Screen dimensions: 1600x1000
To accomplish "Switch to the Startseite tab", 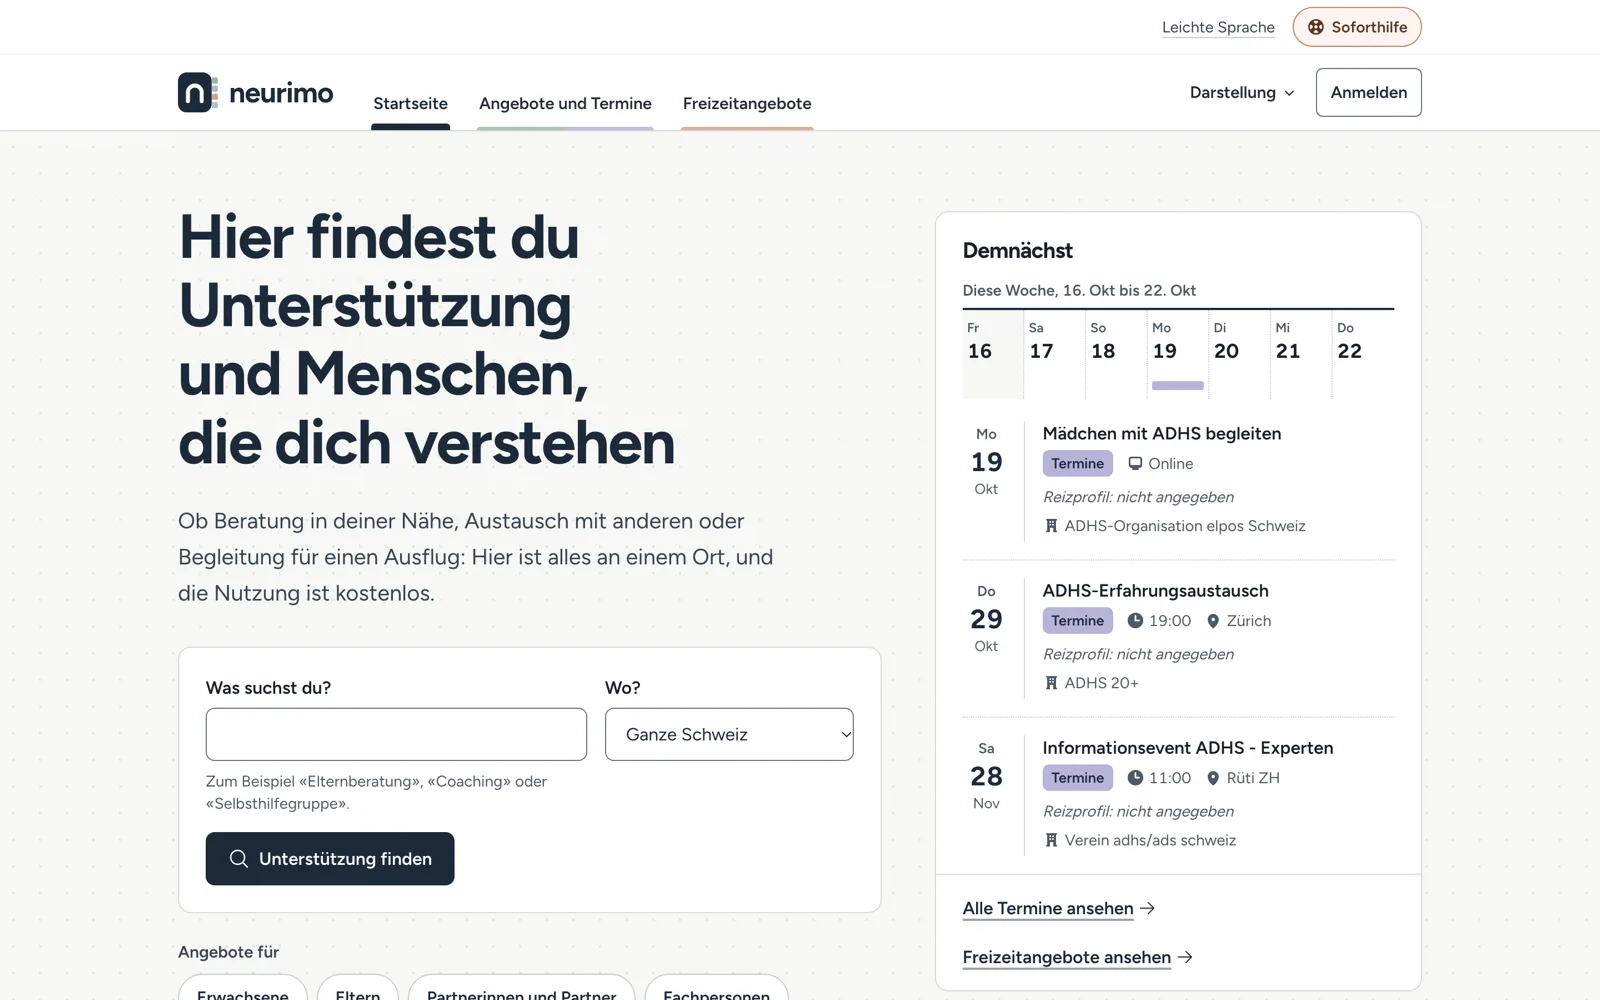I will 410,104.
